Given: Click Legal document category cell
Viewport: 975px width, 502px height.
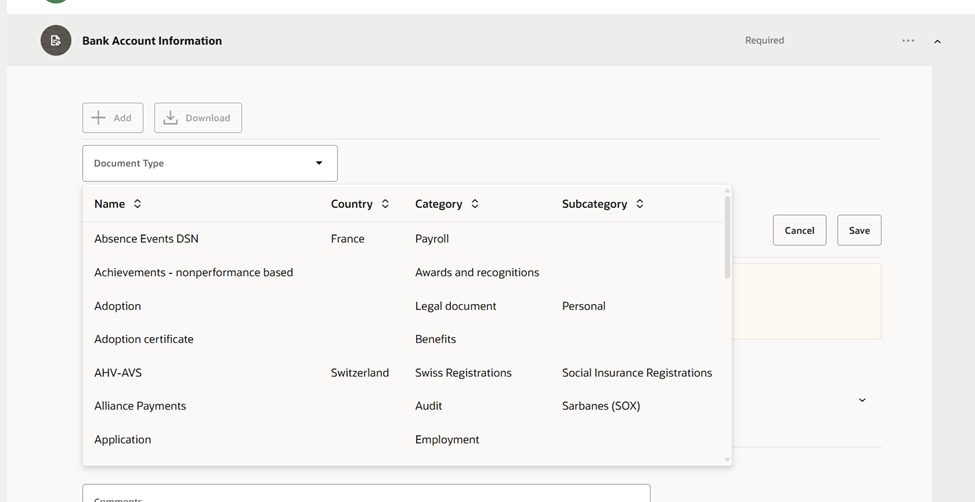Looking at the screenshot, I should [456, 306].
